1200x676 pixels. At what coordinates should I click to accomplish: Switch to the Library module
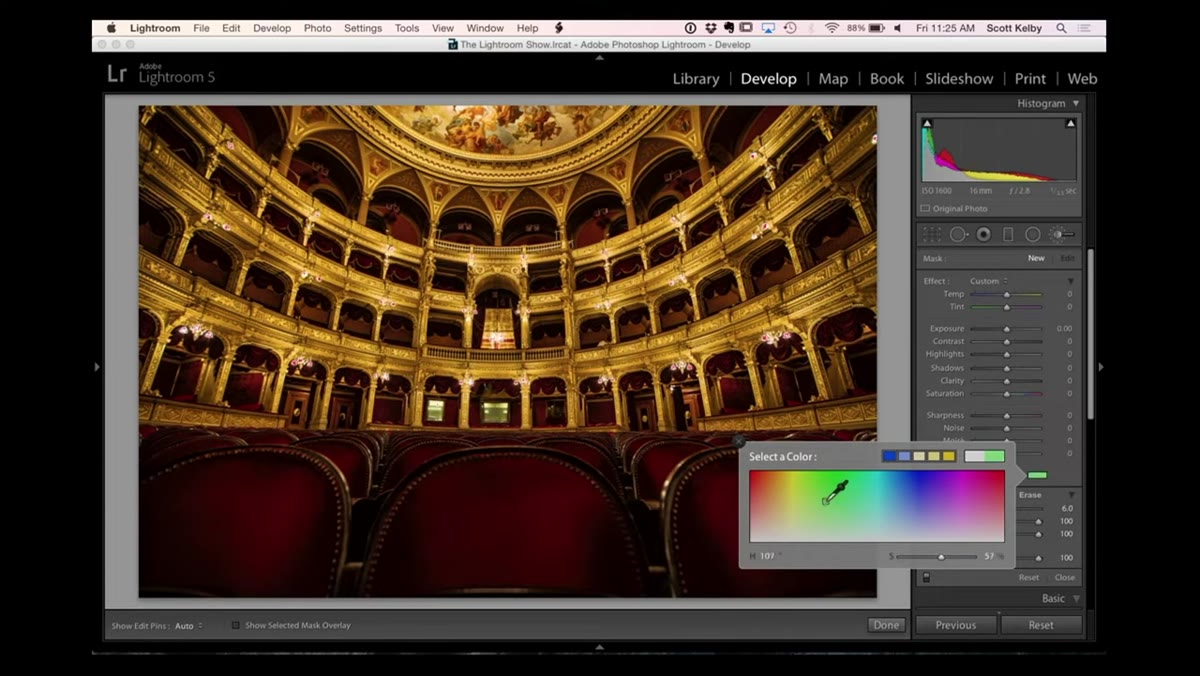pos(696,79)
